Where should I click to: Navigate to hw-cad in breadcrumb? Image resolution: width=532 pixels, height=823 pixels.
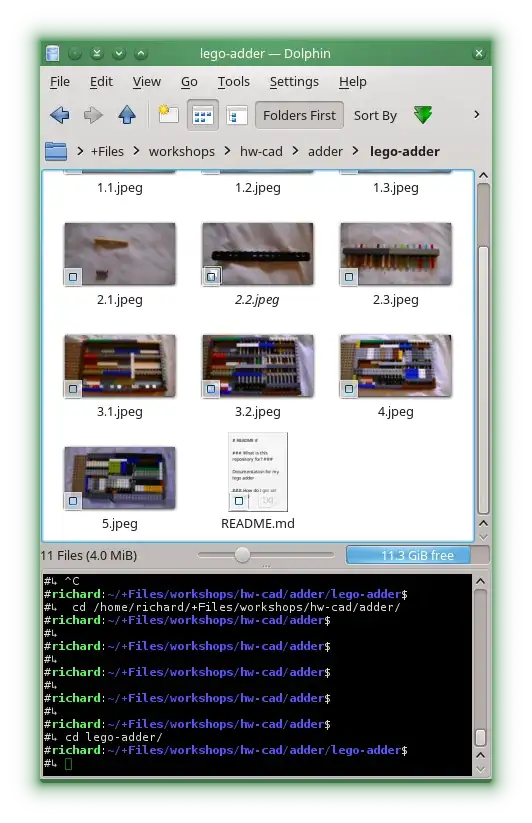[261, 152]
